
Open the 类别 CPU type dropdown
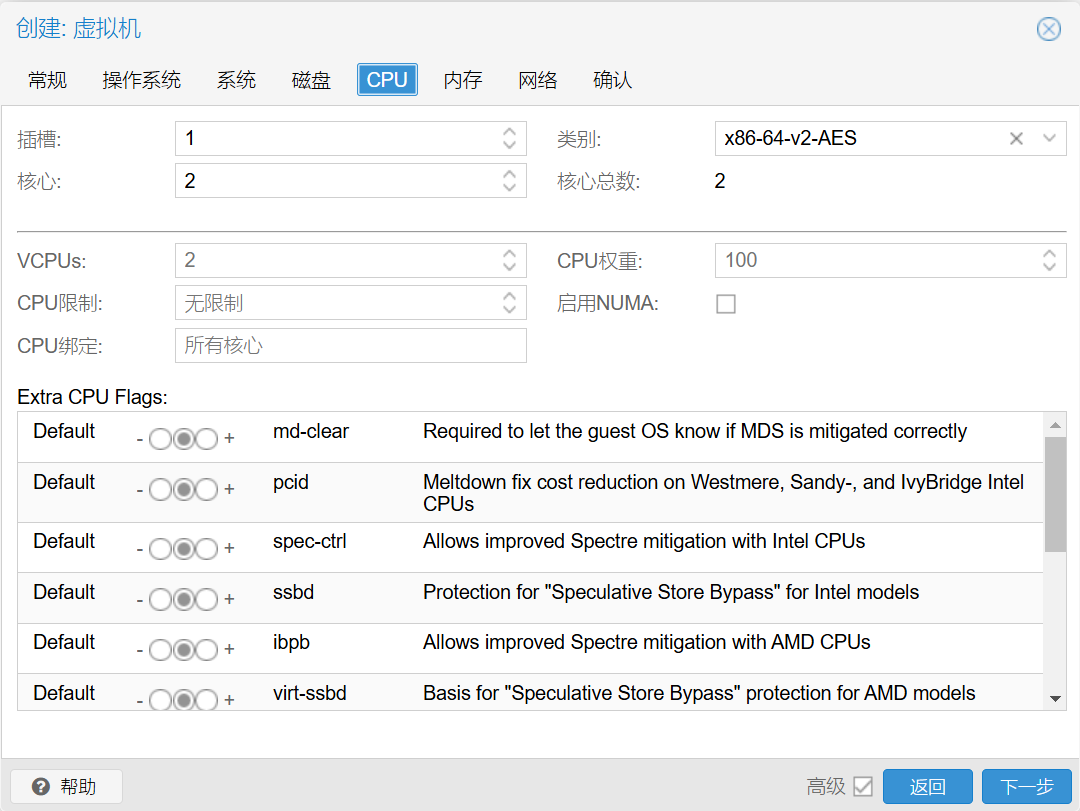(x=1049, y=139)
